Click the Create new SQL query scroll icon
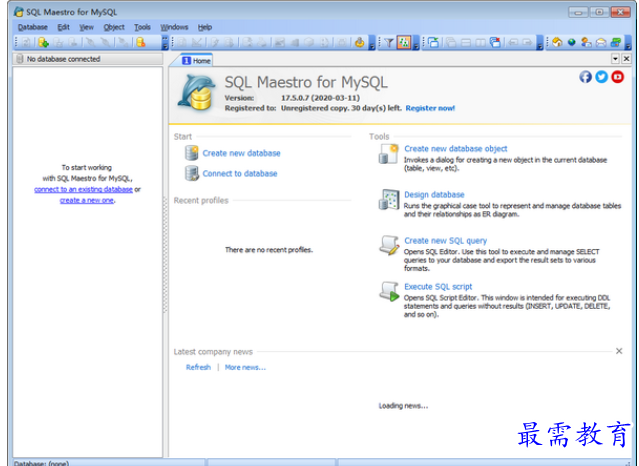The width and height of the screenshot is (639, 466). (389, 245)
